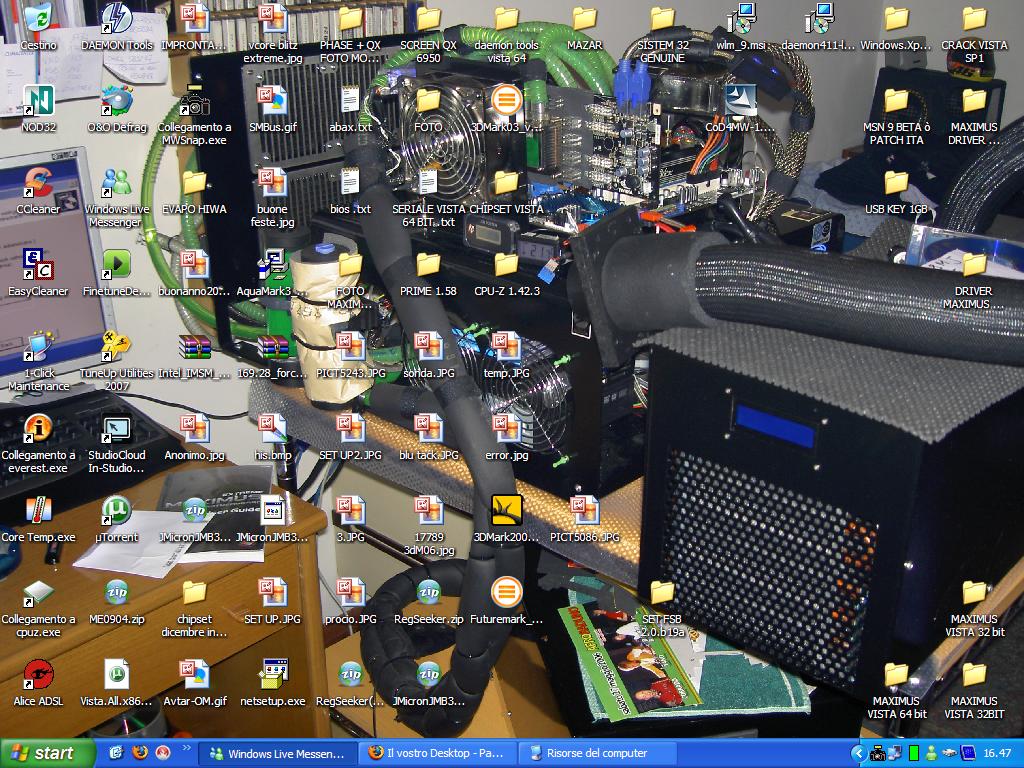Select the Vista.All.x86 torrent file
1024x768 pixels.
[x=117, y=675]
